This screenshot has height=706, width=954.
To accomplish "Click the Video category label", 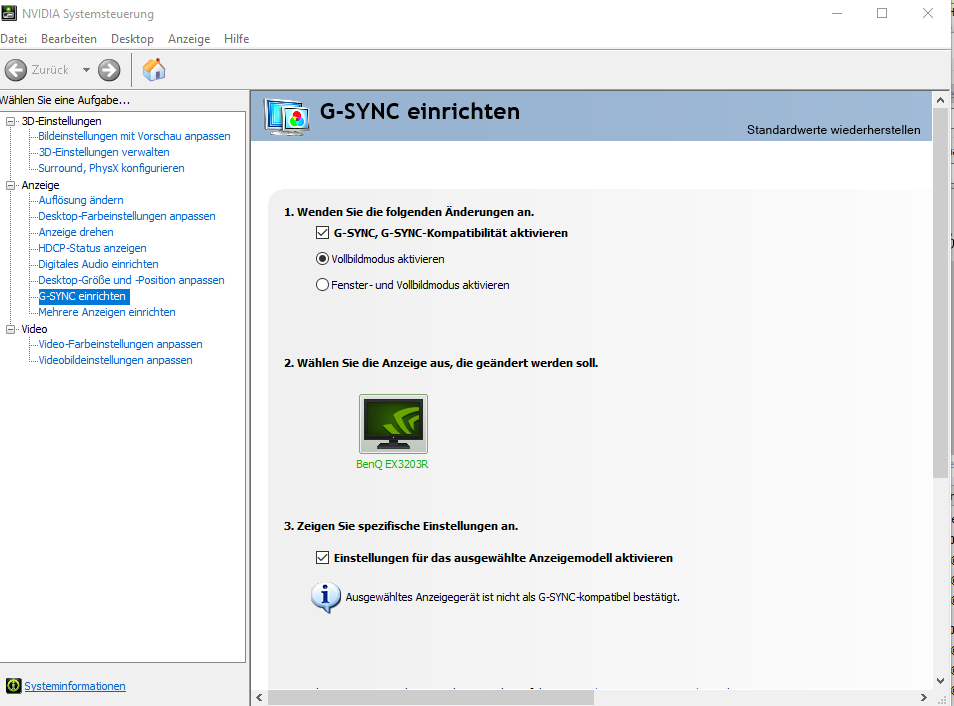I will pyautogui.click(x=34, y=329).
